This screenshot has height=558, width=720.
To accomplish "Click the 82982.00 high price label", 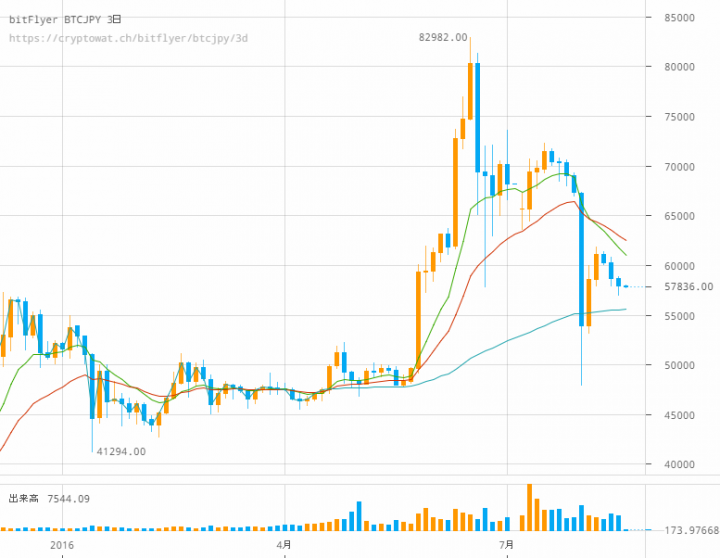I will [443, 37].
